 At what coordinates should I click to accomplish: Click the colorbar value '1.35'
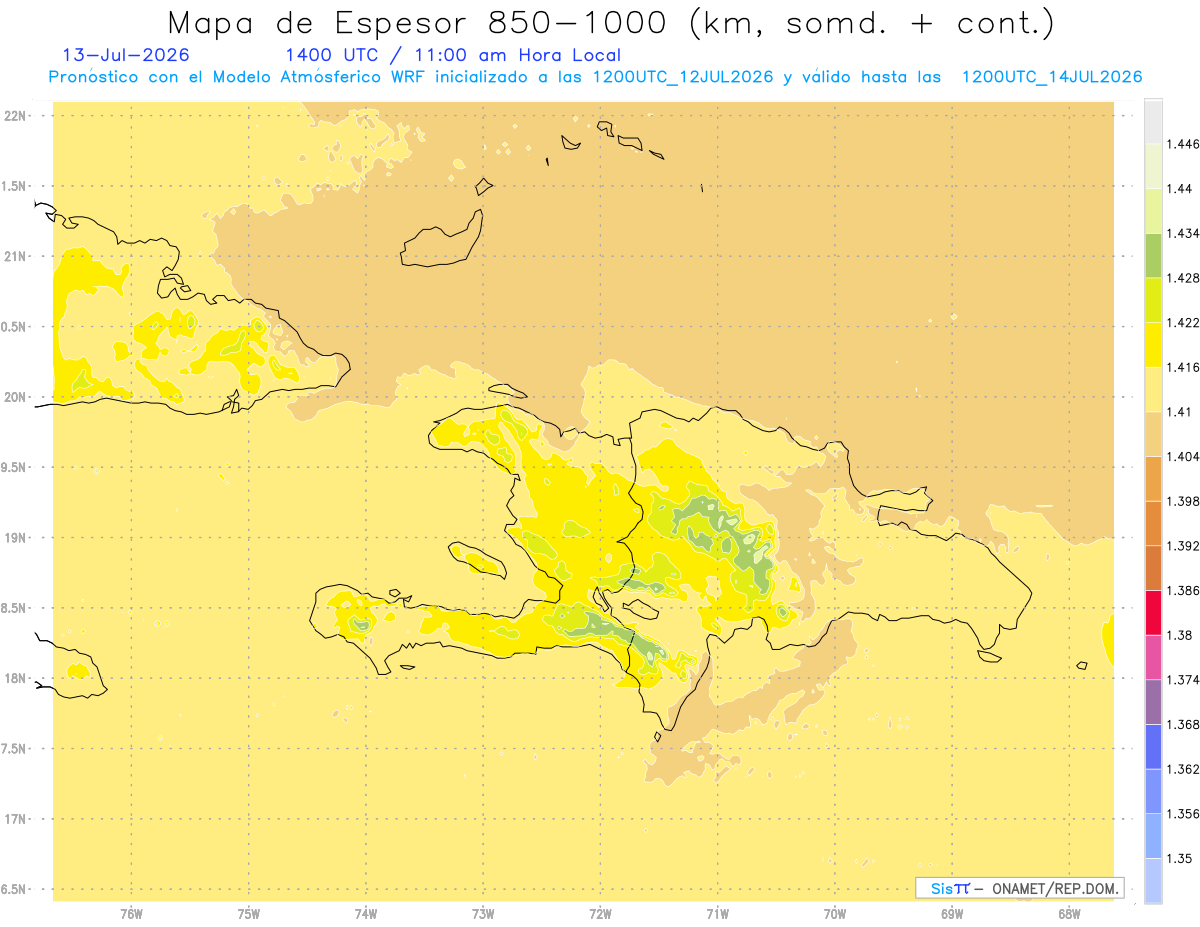coord(1180,858)
